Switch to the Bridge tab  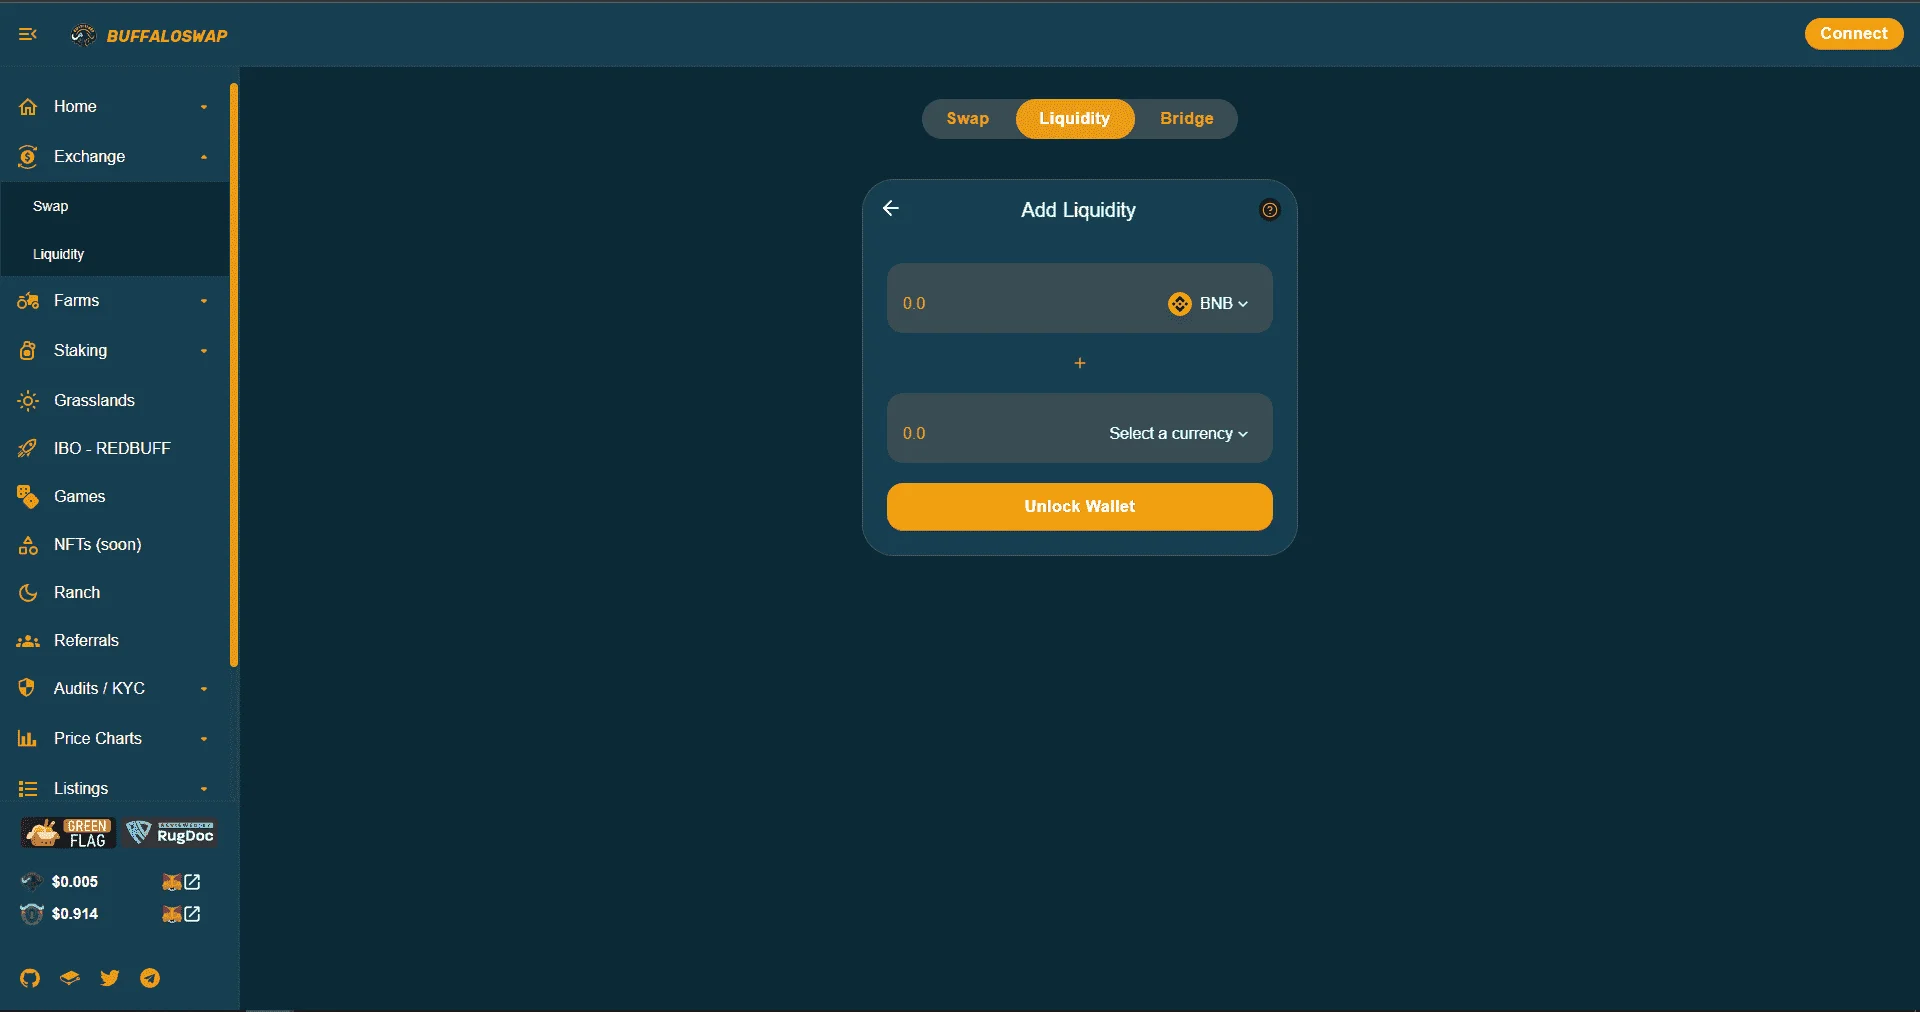click(1187, 118)
